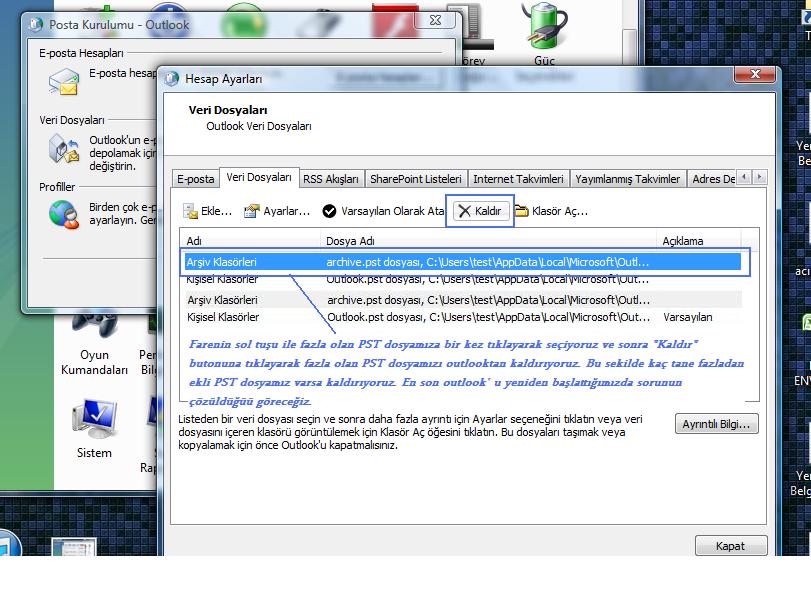Click the Dosya Adı column header
This screenshot has height=604, width=811.
pyautogui.click(x=488, y=241)
